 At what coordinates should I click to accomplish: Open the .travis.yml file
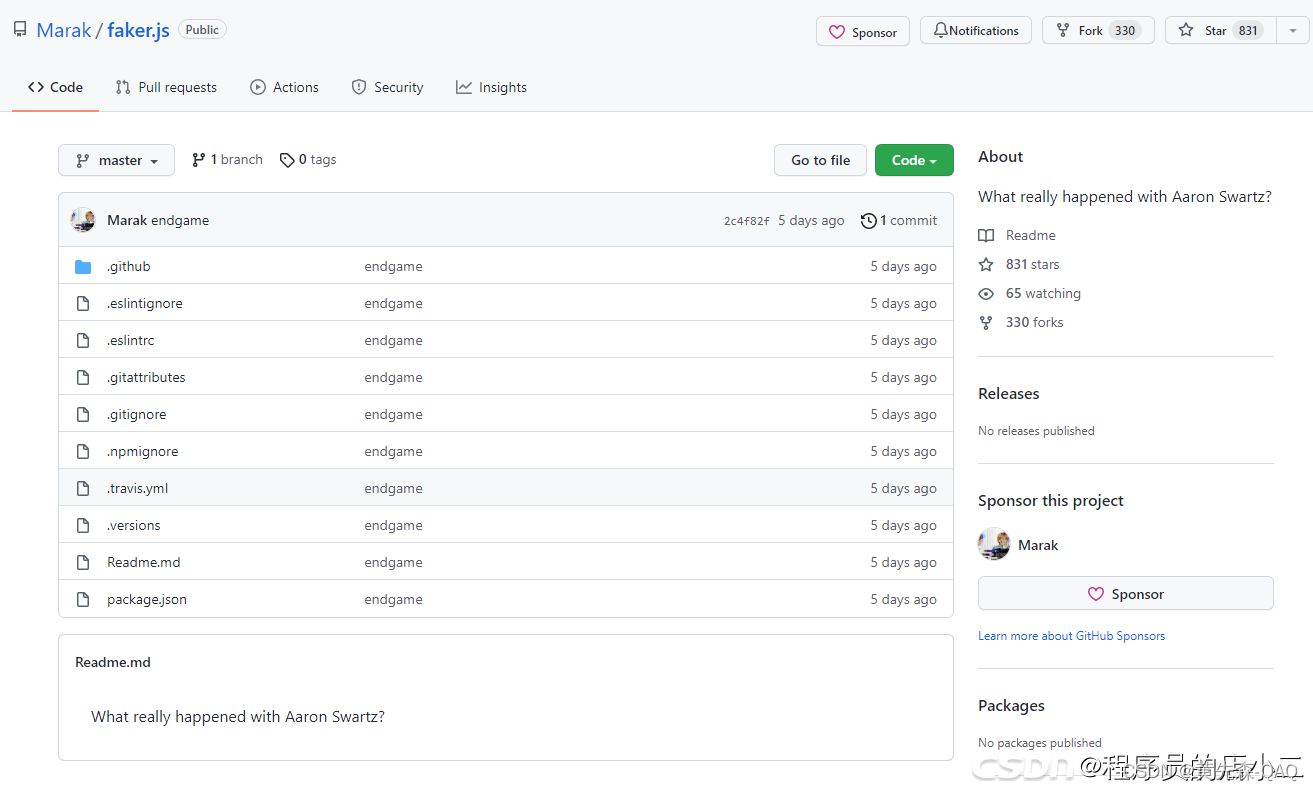(138, 488)
